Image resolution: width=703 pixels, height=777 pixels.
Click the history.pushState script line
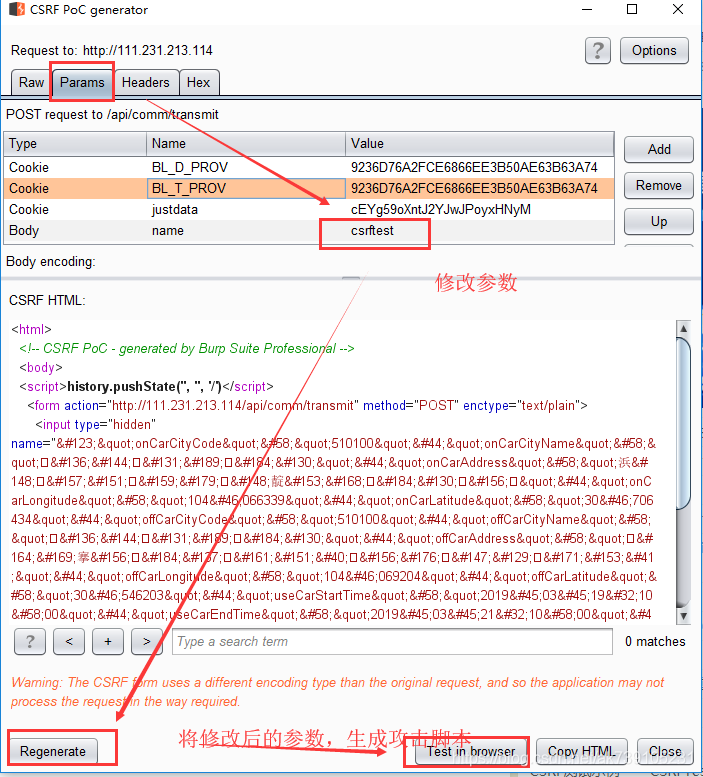tap(146, 387)
